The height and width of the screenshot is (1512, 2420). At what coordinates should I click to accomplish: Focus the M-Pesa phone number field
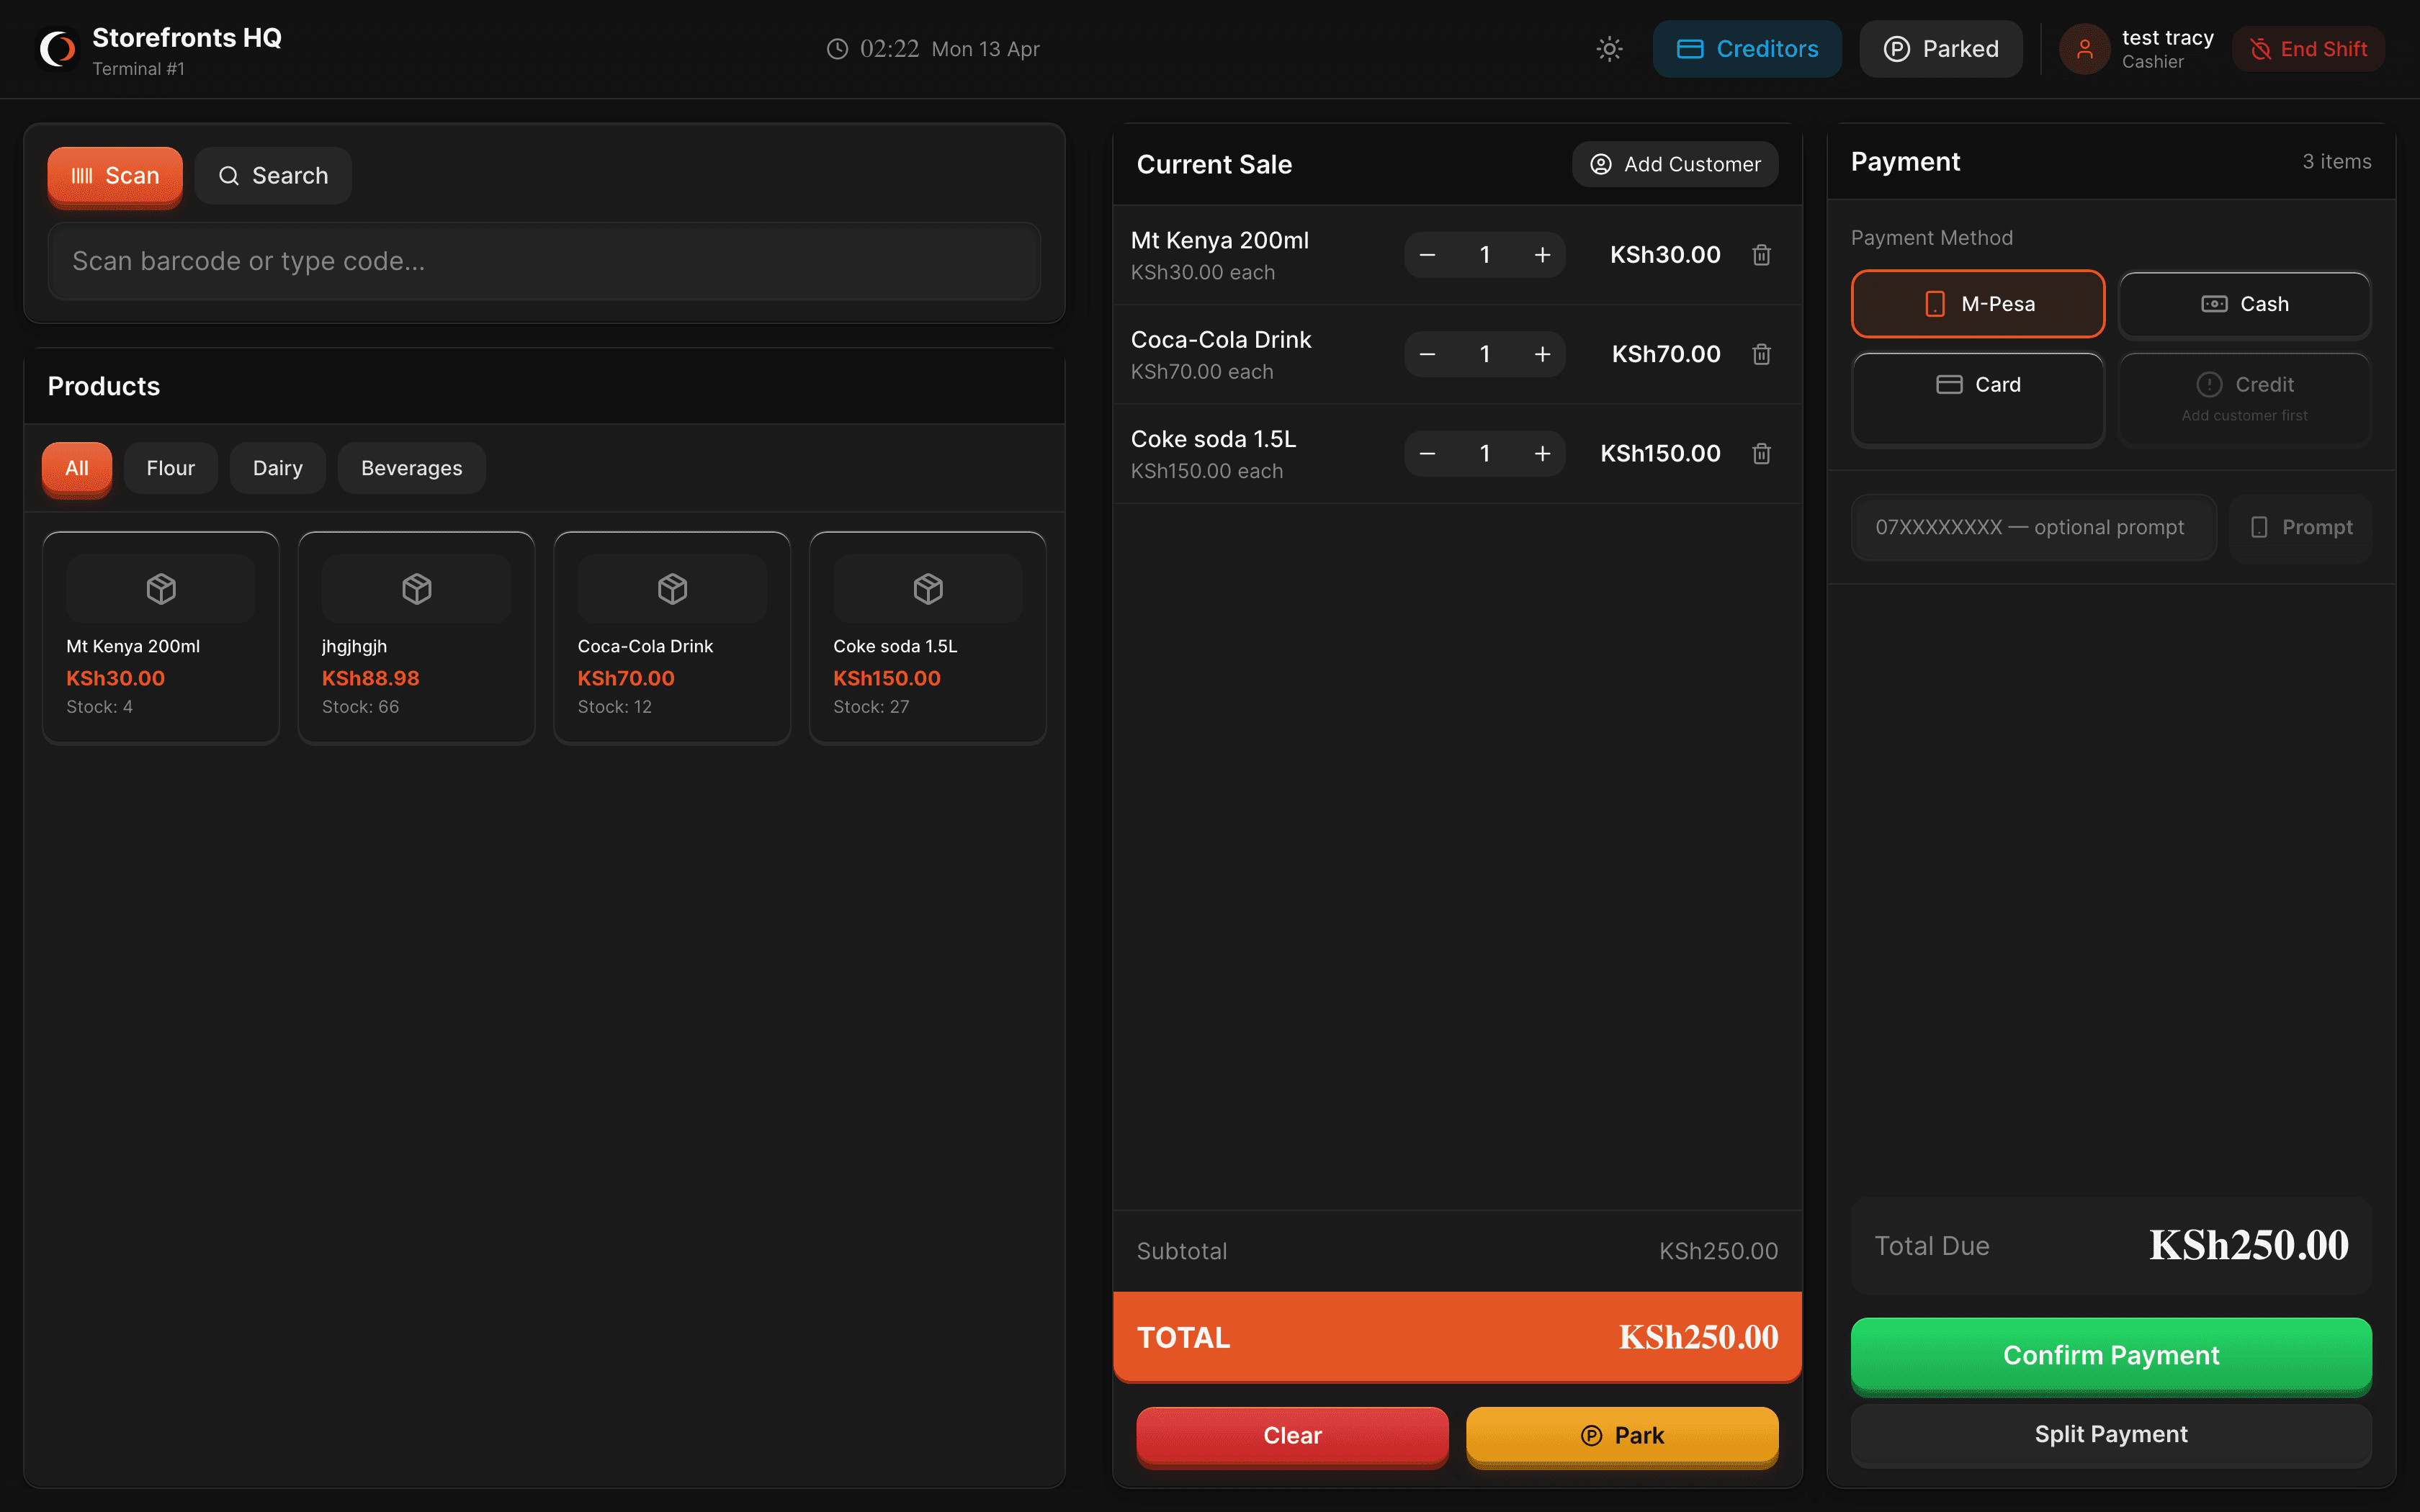point(2032,527)
